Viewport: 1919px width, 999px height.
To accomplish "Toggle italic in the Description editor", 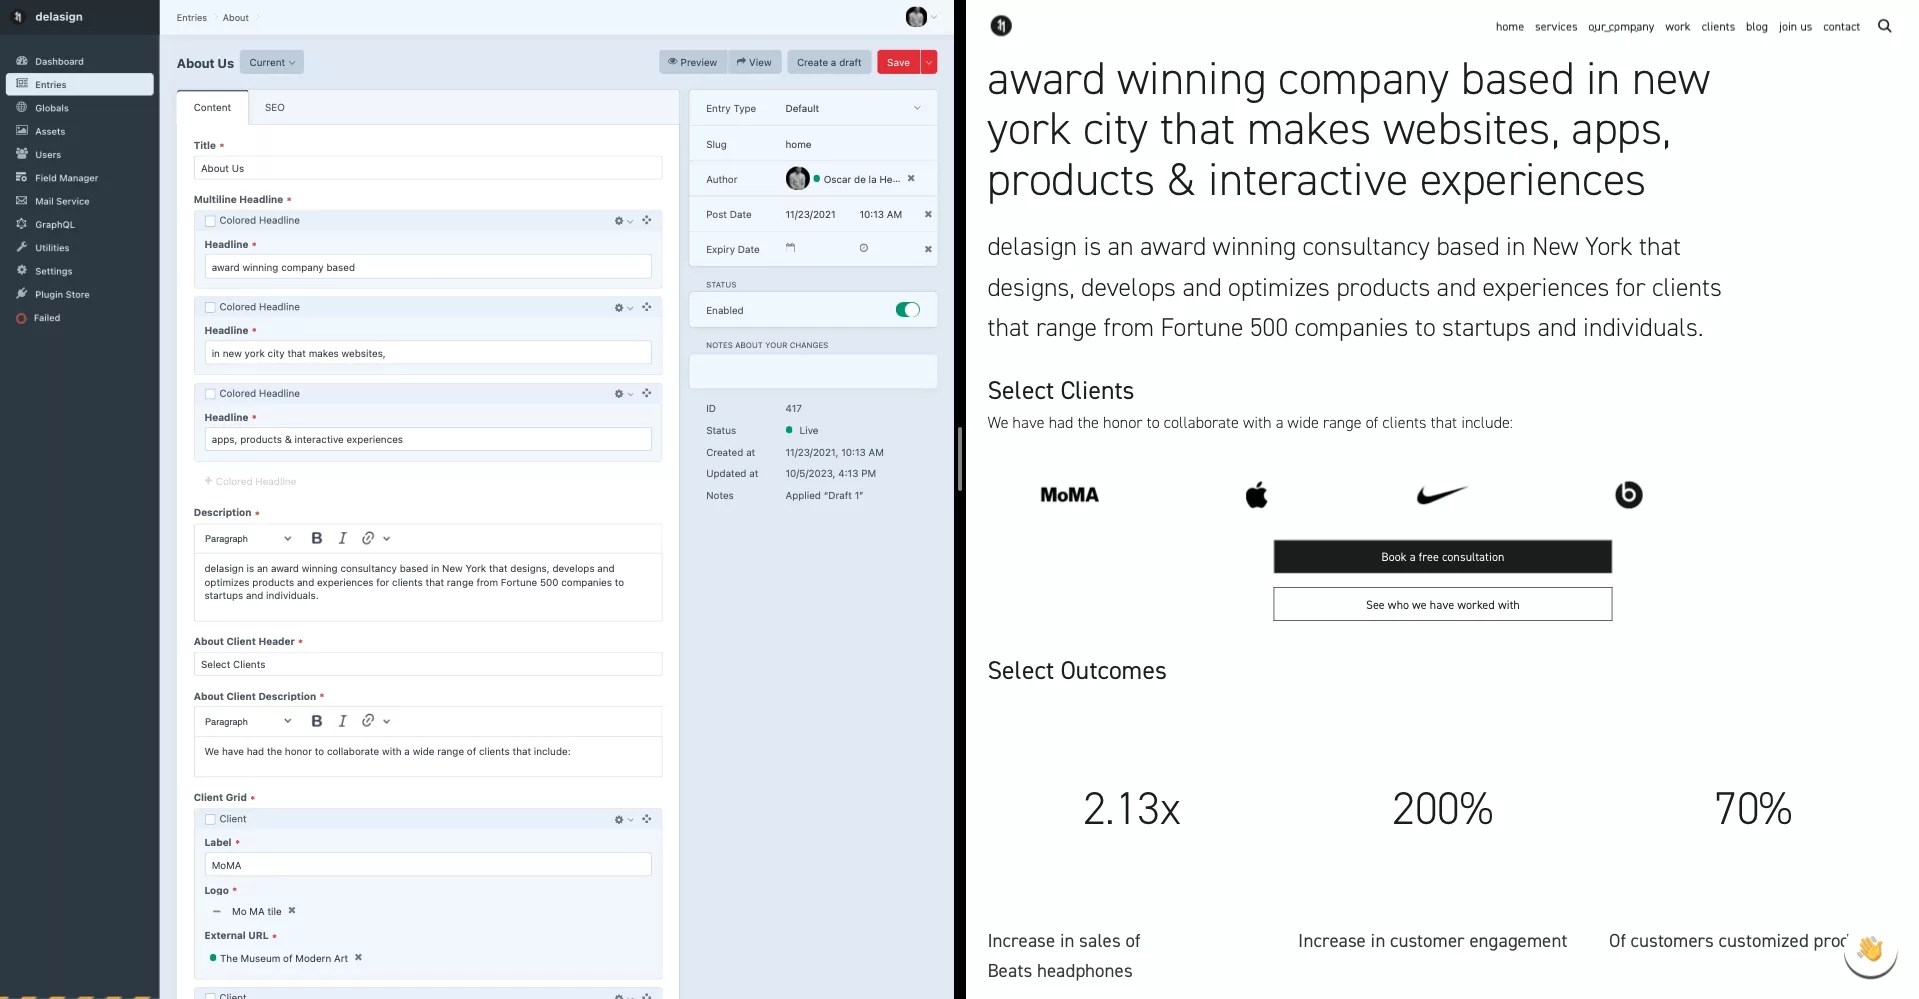I will point(343,538).
